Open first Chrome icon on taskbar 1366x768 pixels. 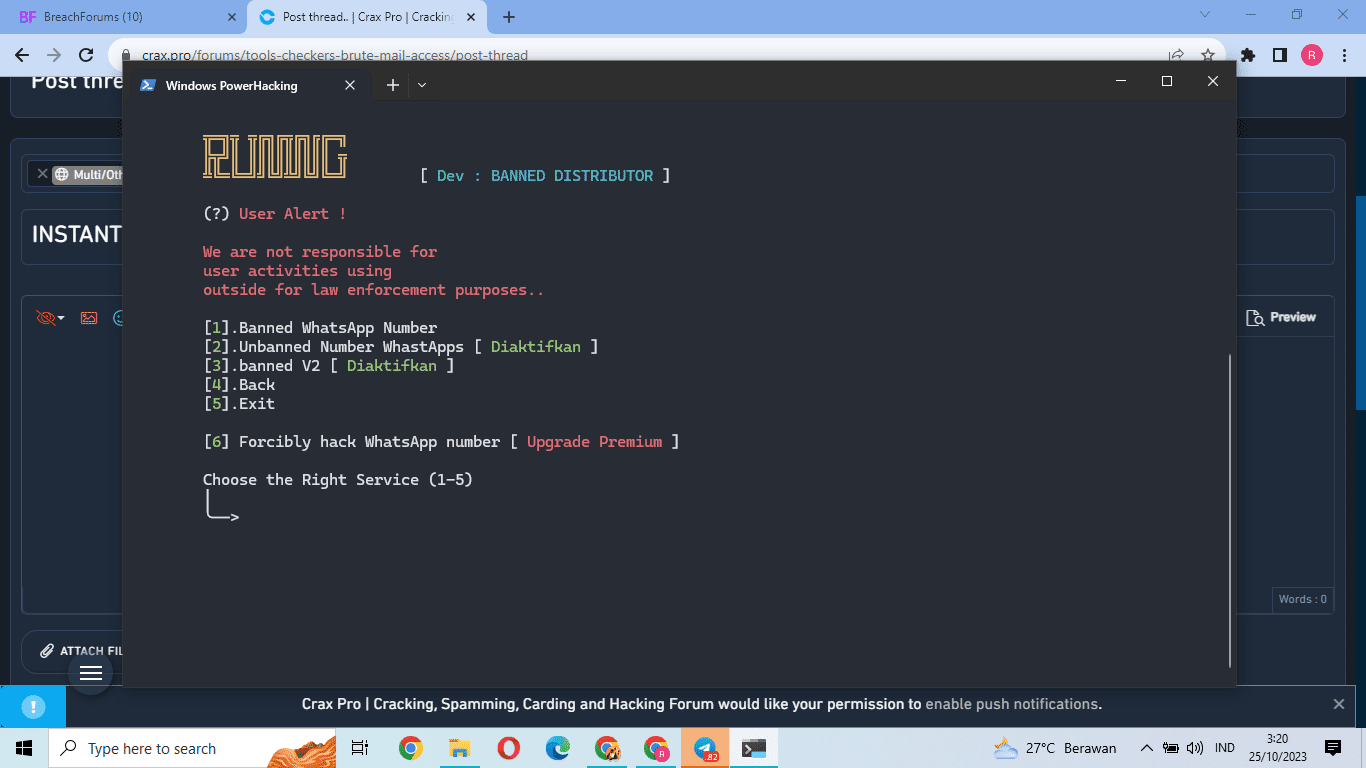click(x=410, y=748)
